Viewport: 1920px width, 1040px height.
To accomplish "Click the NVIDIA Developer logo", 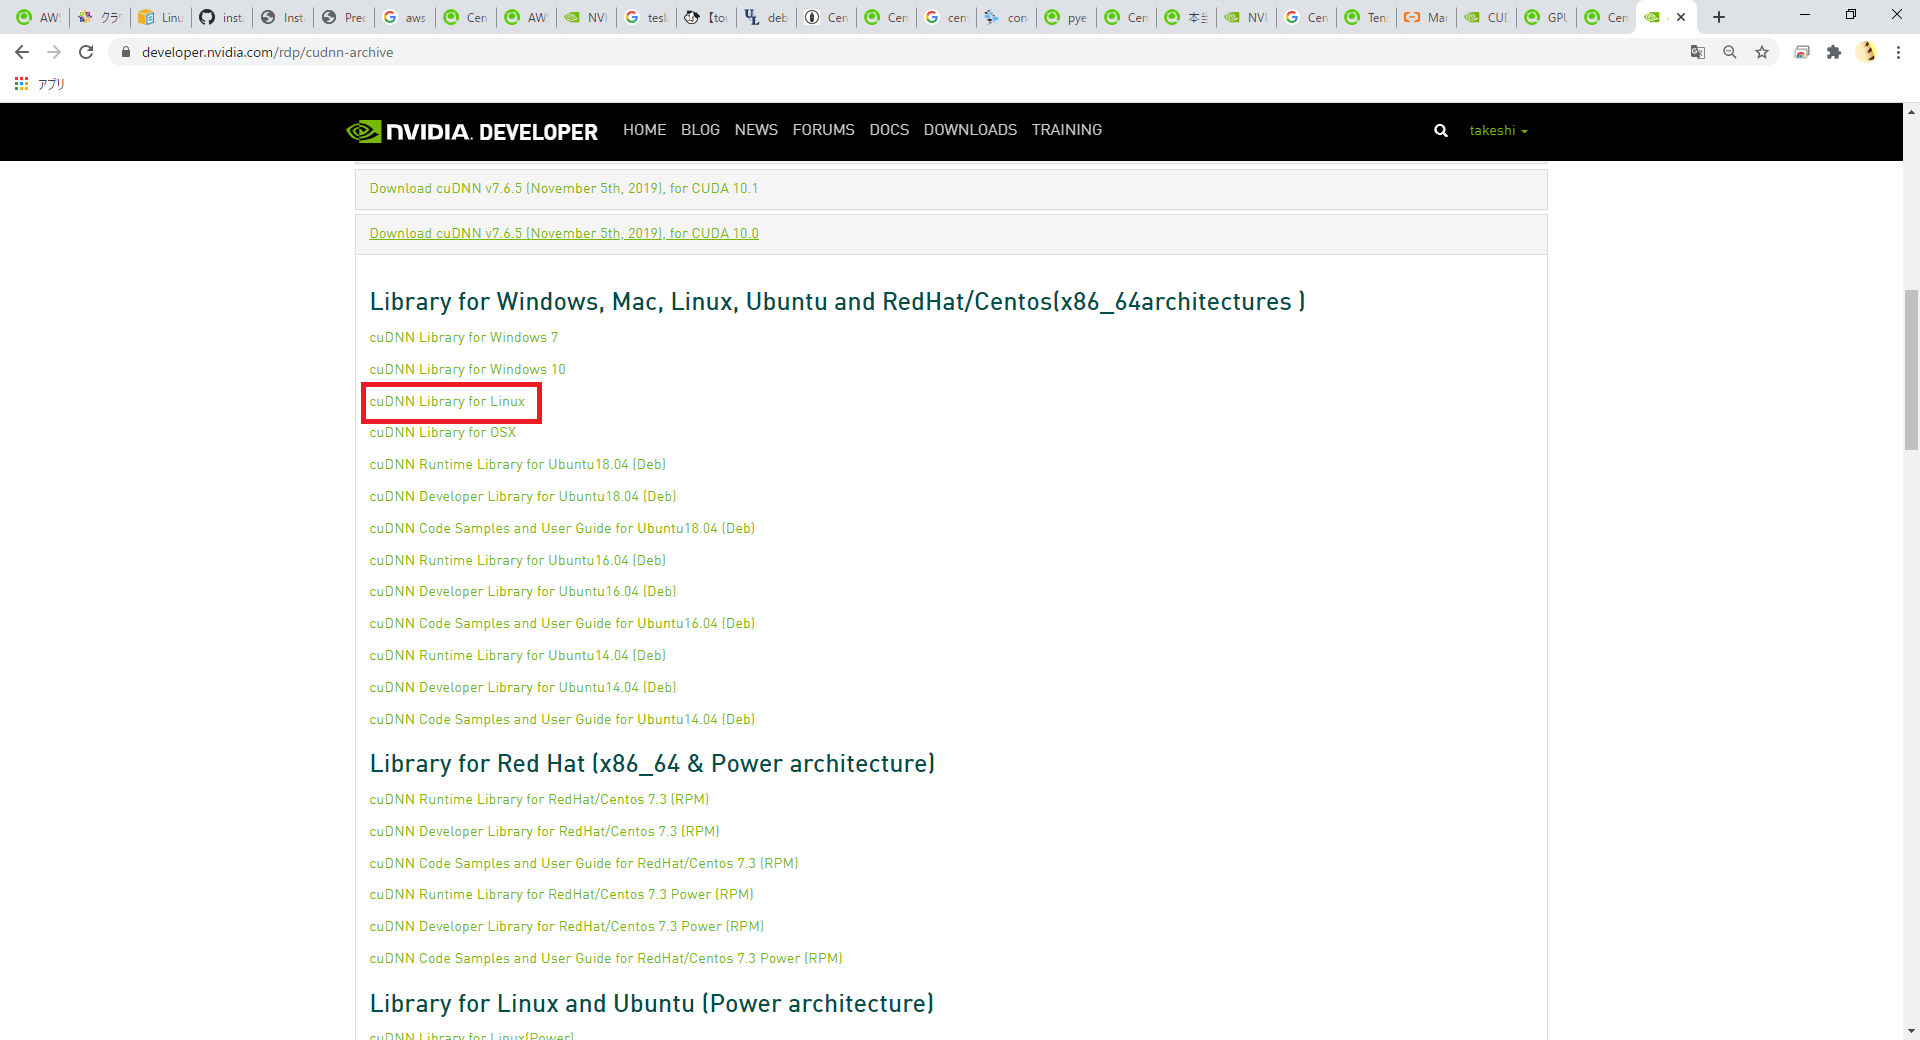I will (472, 131).
